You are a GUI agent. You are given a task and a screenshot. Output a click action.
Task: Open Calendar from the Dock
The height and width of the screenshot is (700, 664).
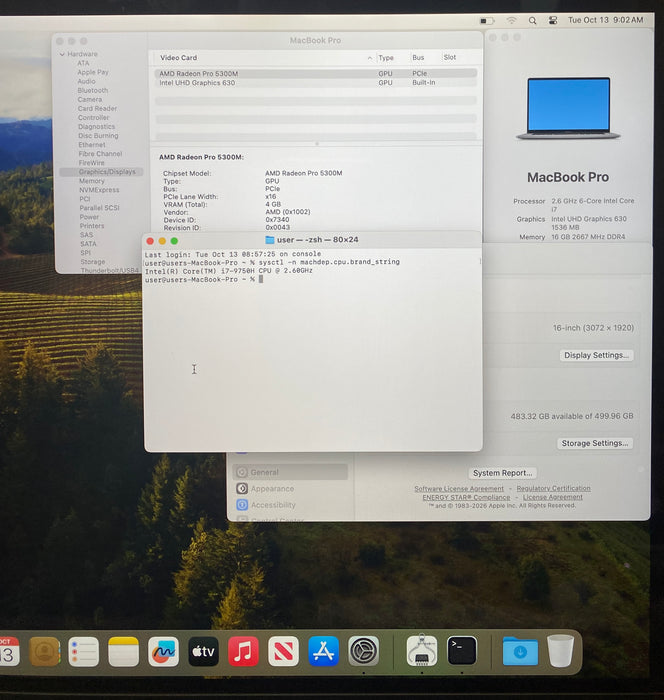[x=9, y=652]
